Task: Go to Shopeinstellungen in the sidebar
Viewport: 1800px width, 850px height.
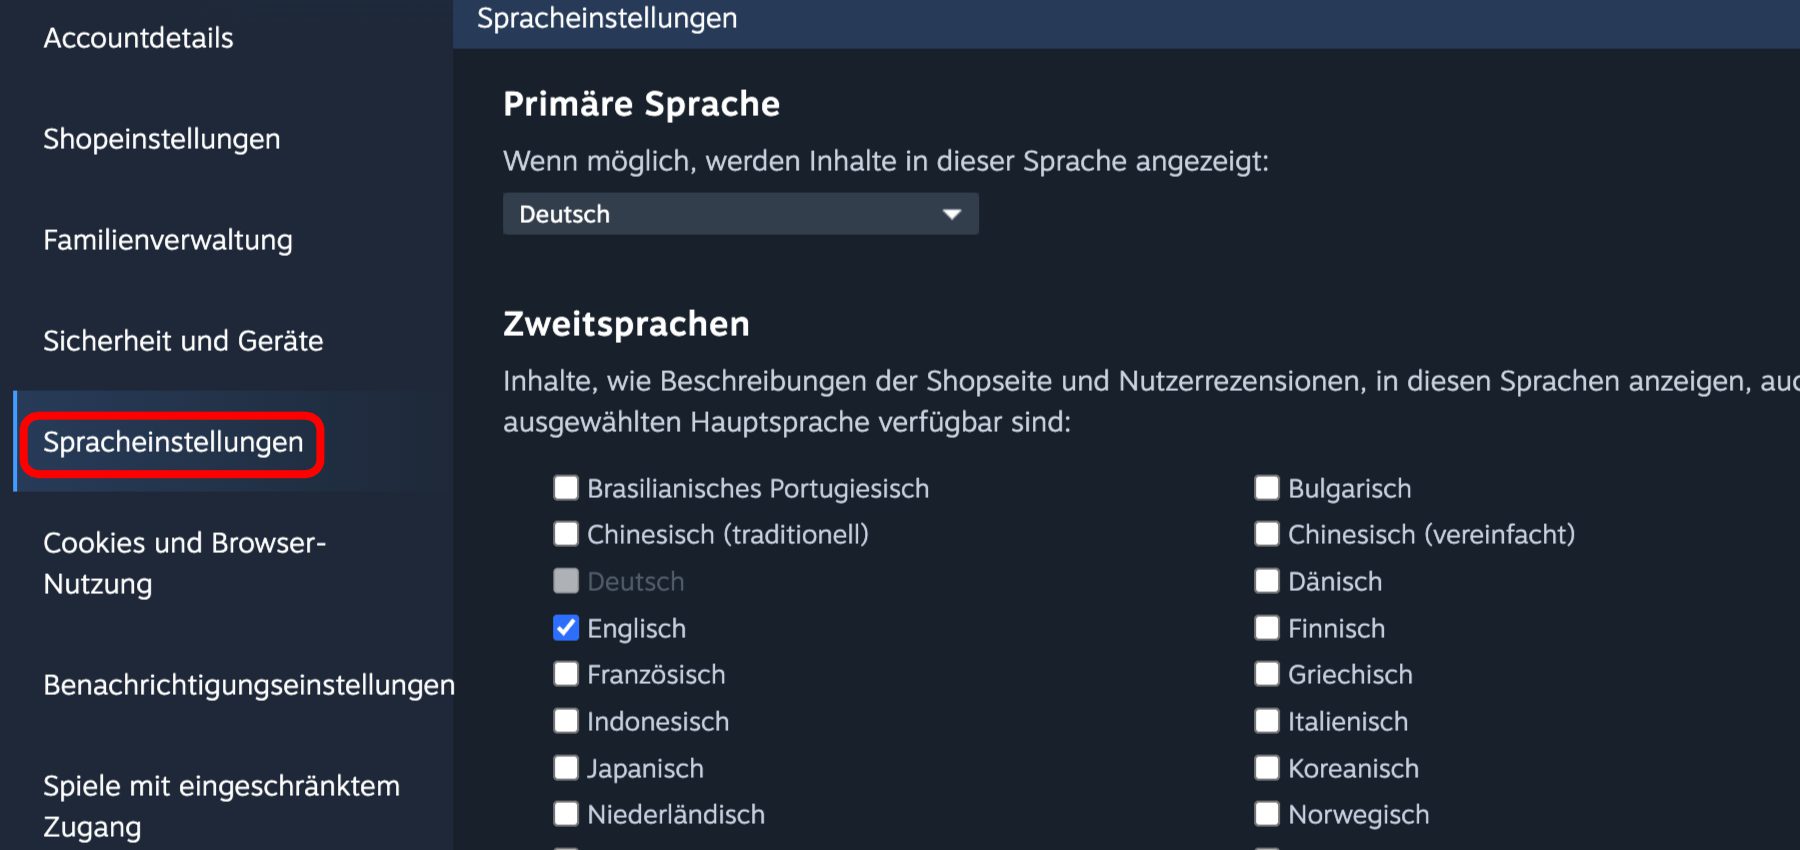Action: (161, 139)
